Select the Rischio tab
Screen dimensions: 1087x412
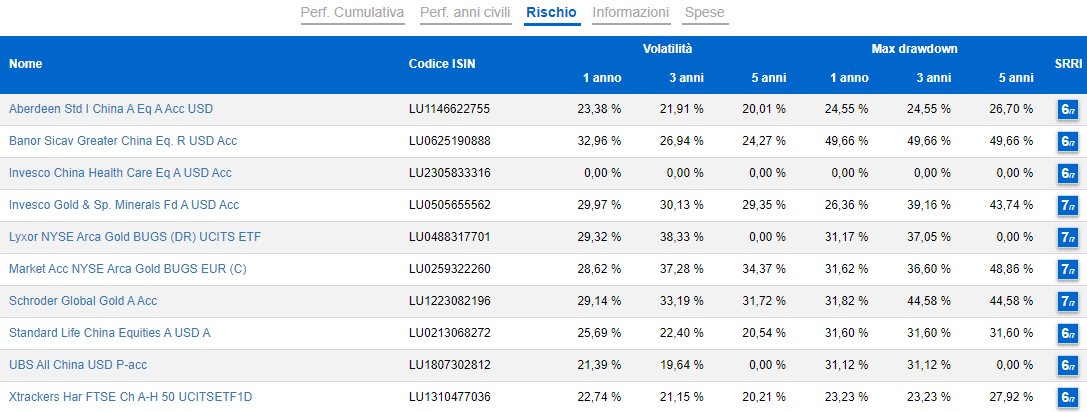(551, 12)
